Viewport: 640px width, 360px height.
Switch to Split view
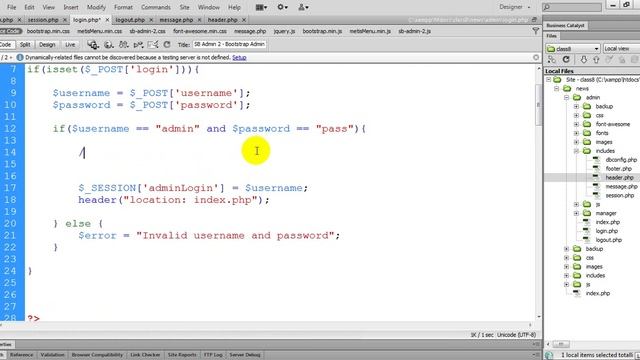coord(25,44)
